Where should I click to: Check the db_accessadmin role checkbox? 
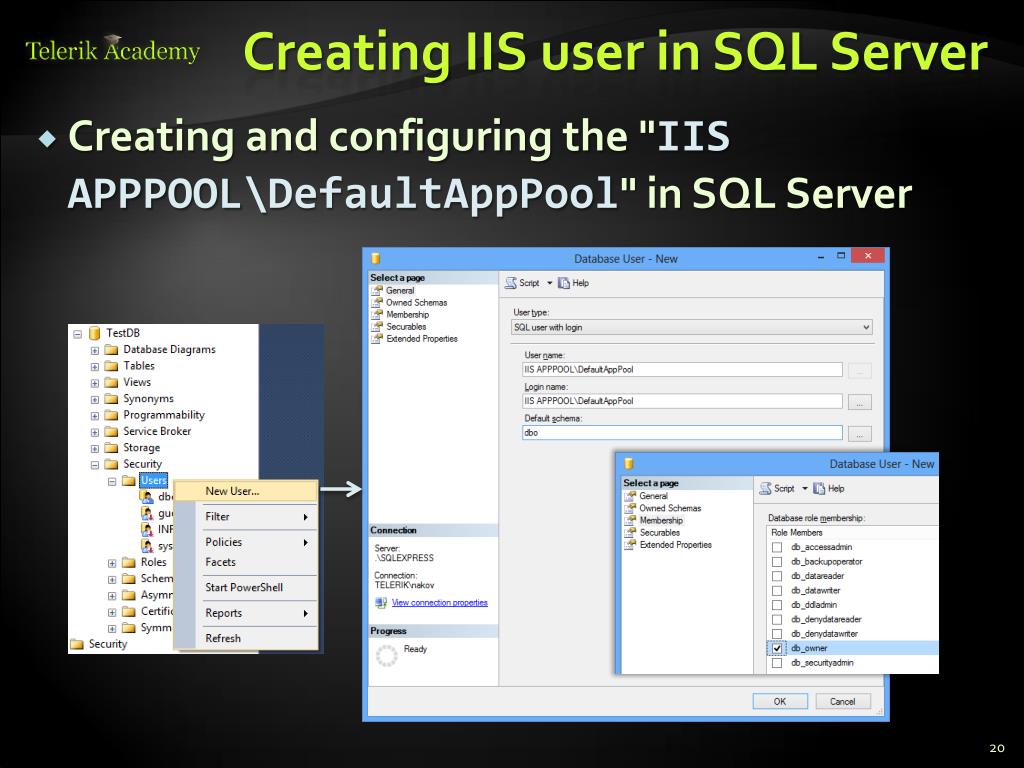click(x=777, y=547)
